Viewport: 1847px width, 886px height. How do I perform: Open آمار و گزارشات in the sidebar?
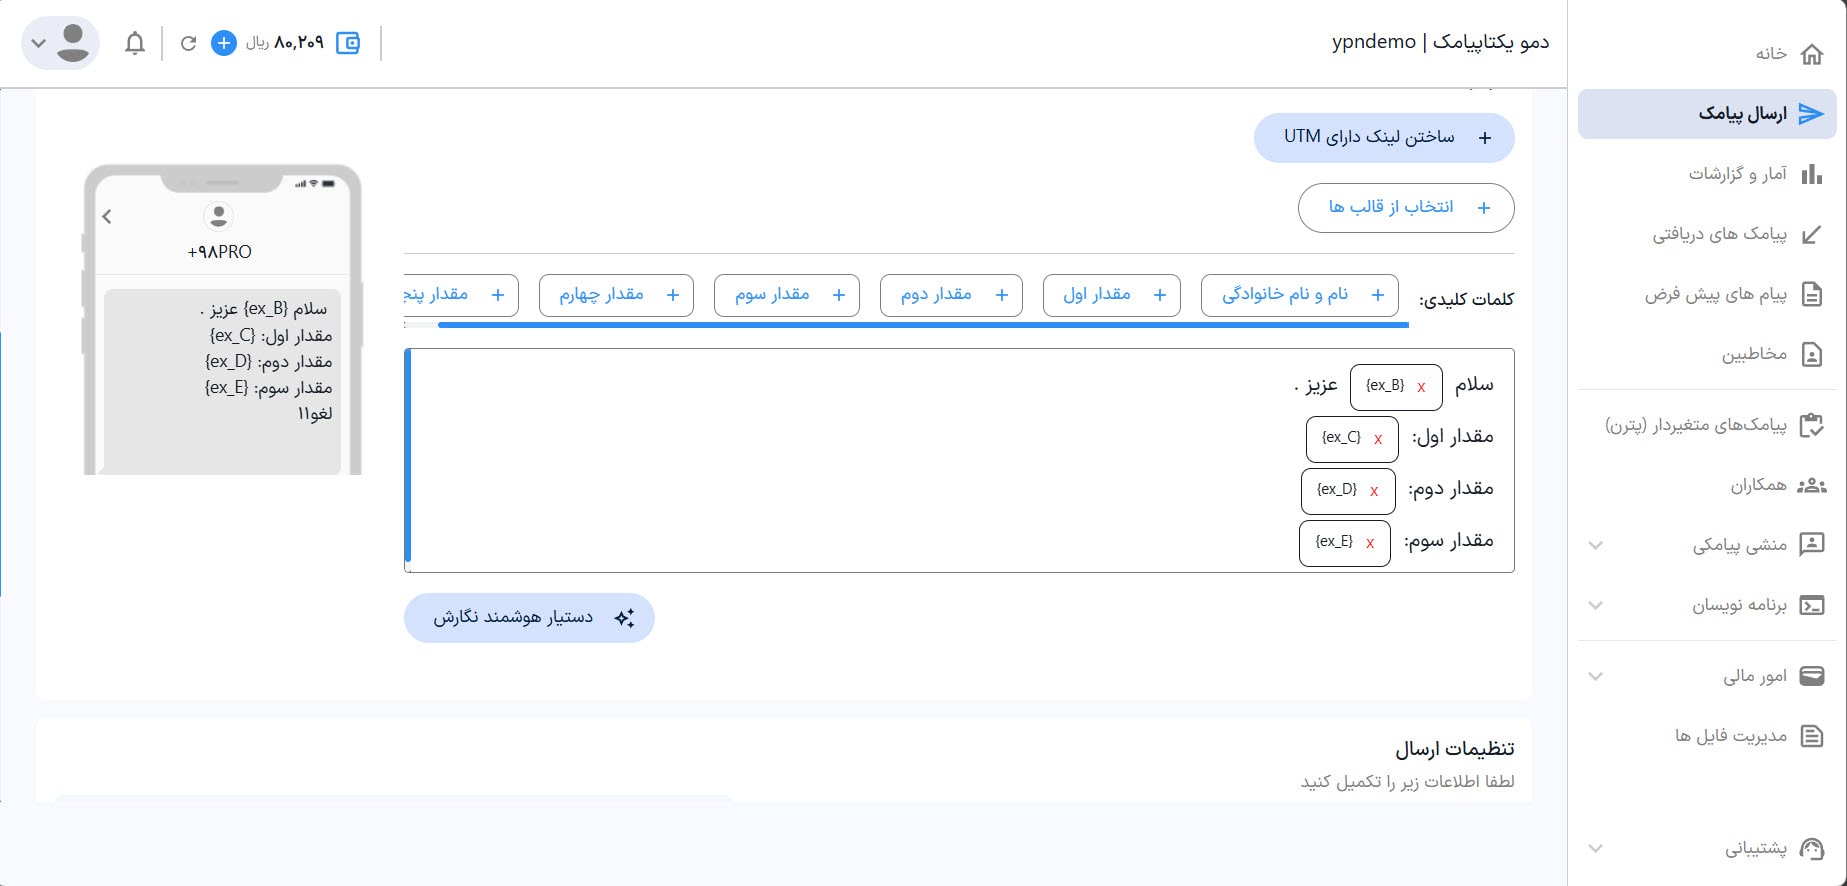(x=1754, y=174)
